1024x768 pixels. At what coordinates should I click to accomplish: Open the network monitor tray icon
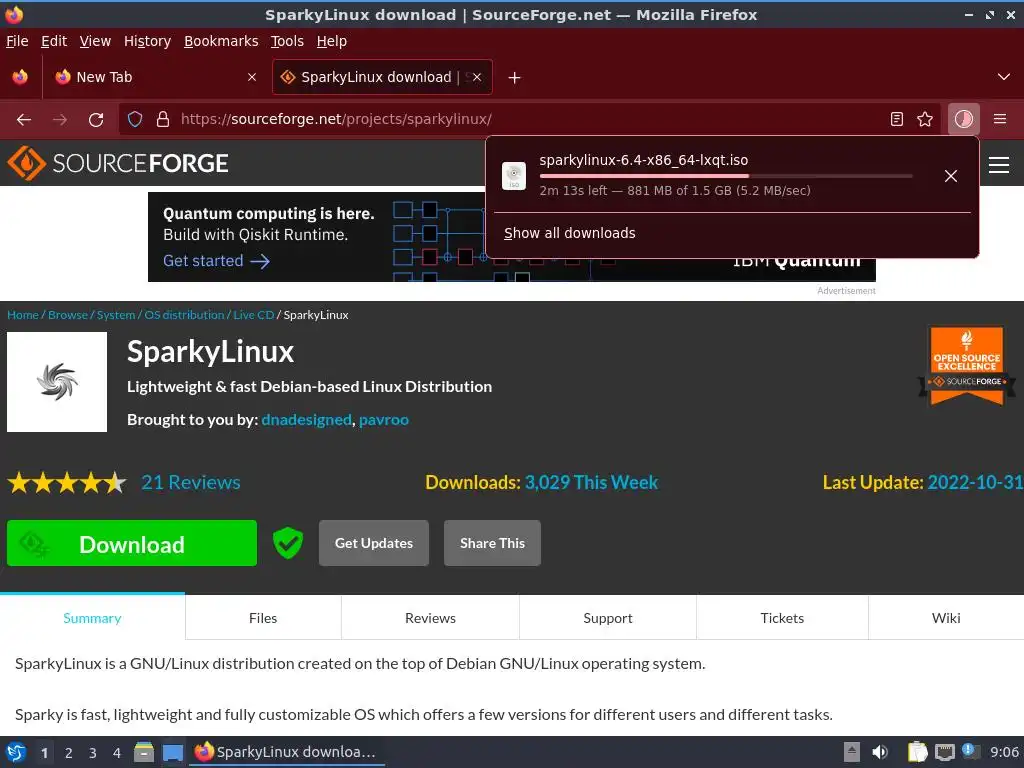[944, 752]
